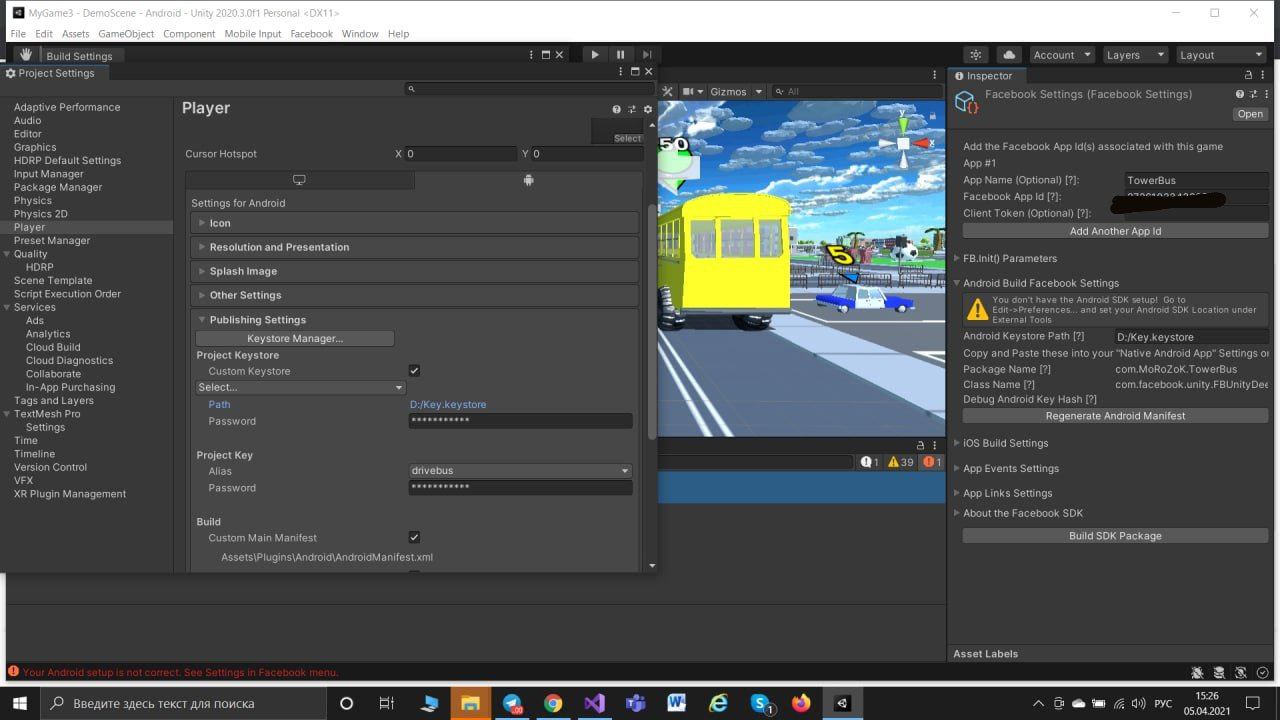This screenshot has height=720, width=1280.
Task: Toggle the Custom Main Manifest checkbox
Action: (x=414, y=538)
